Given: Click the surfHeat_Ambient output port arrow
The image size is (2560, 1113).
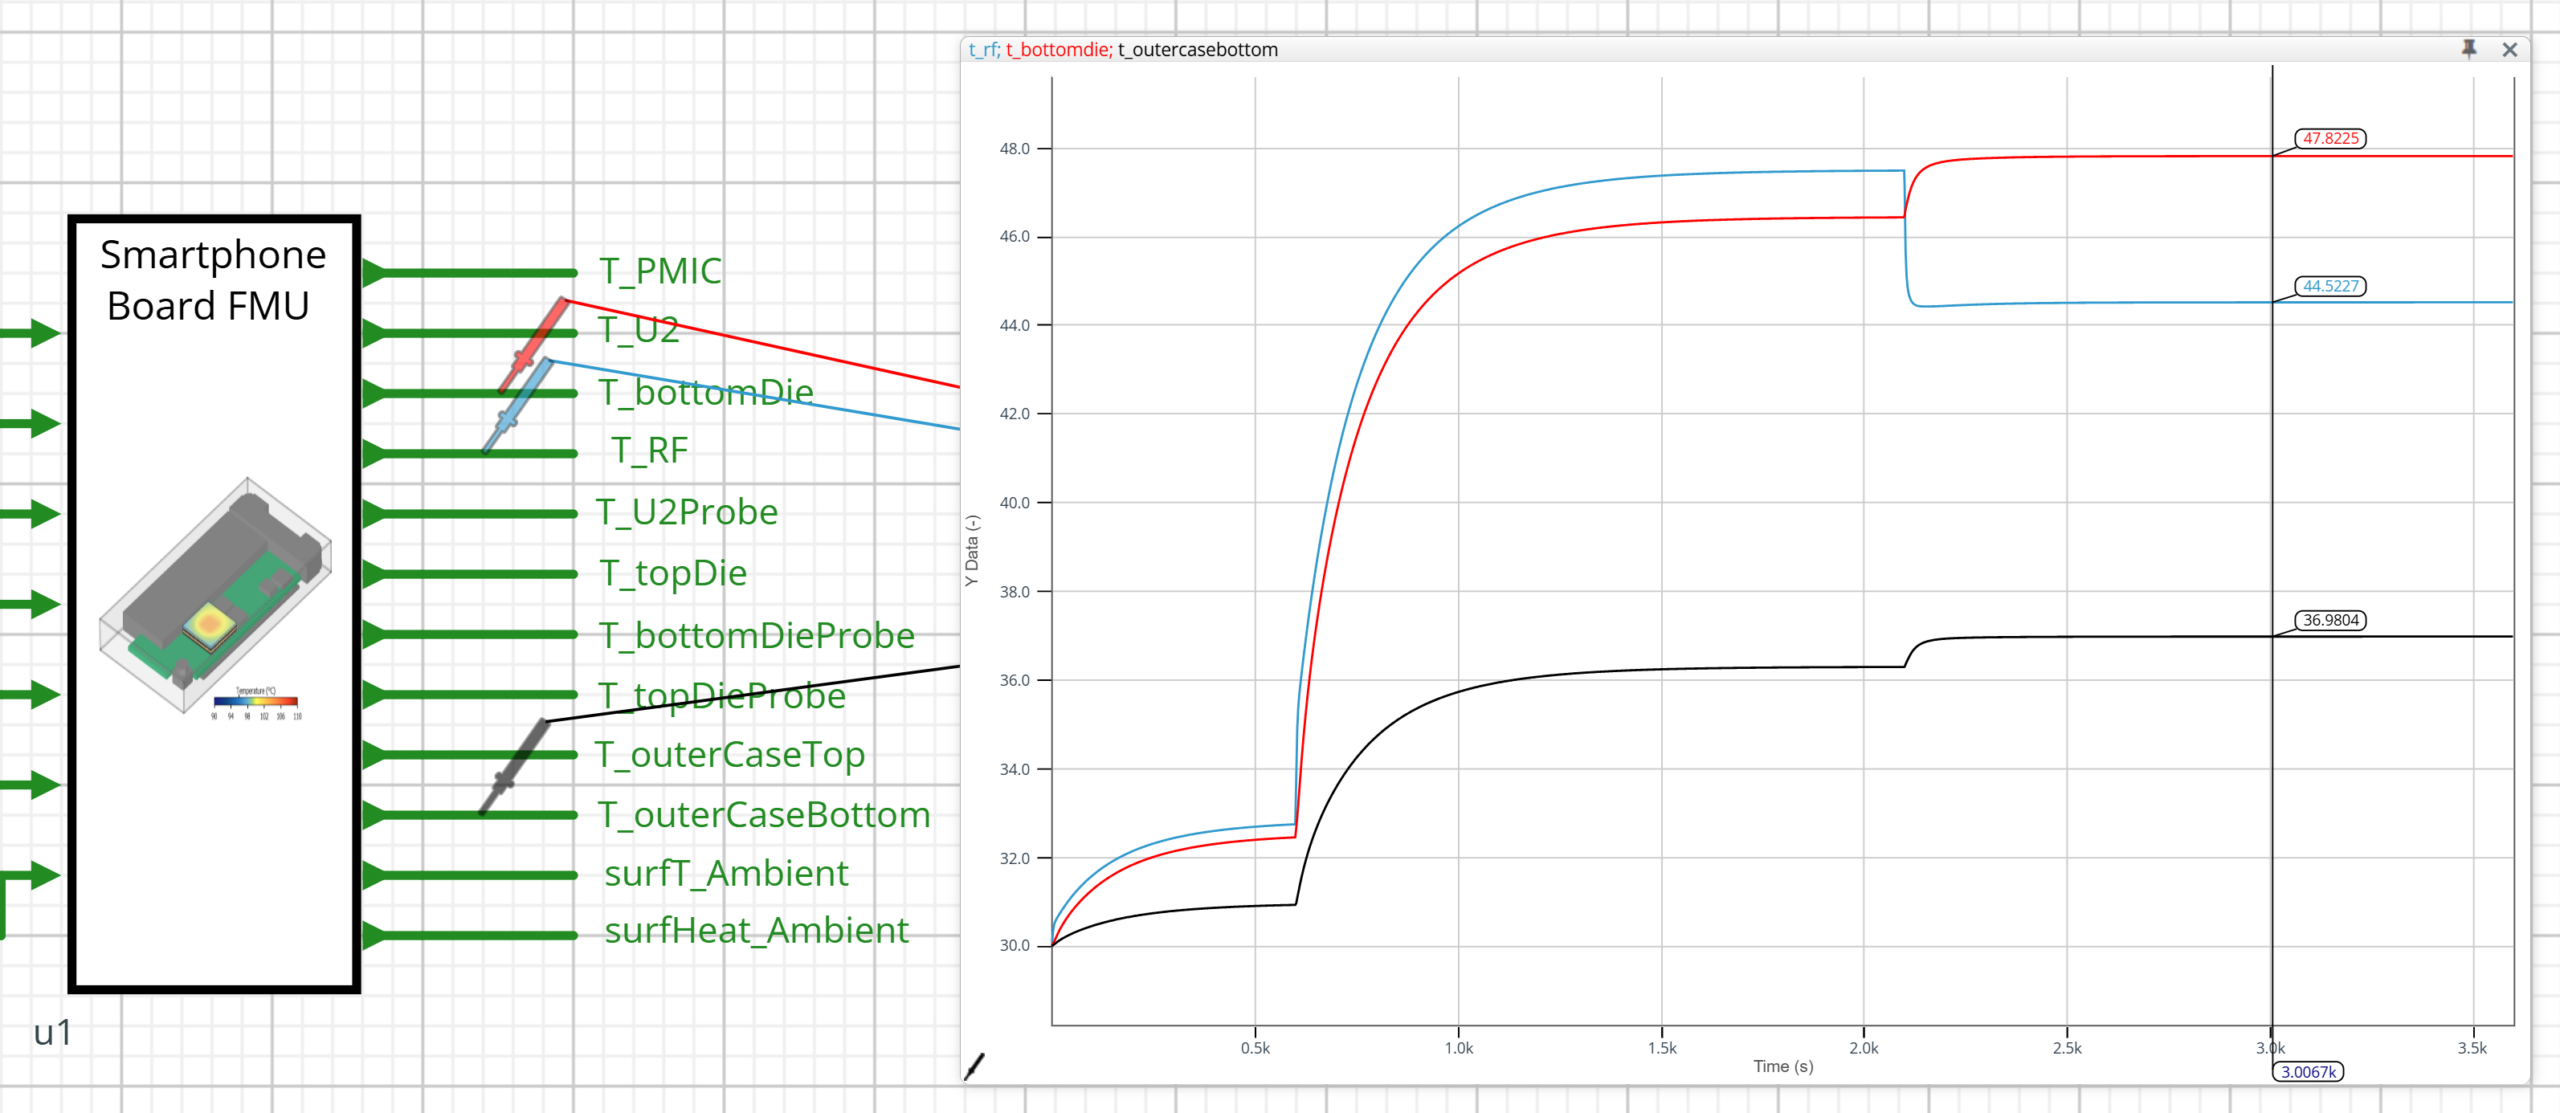Looking at the screenshot, I should 375,936.
